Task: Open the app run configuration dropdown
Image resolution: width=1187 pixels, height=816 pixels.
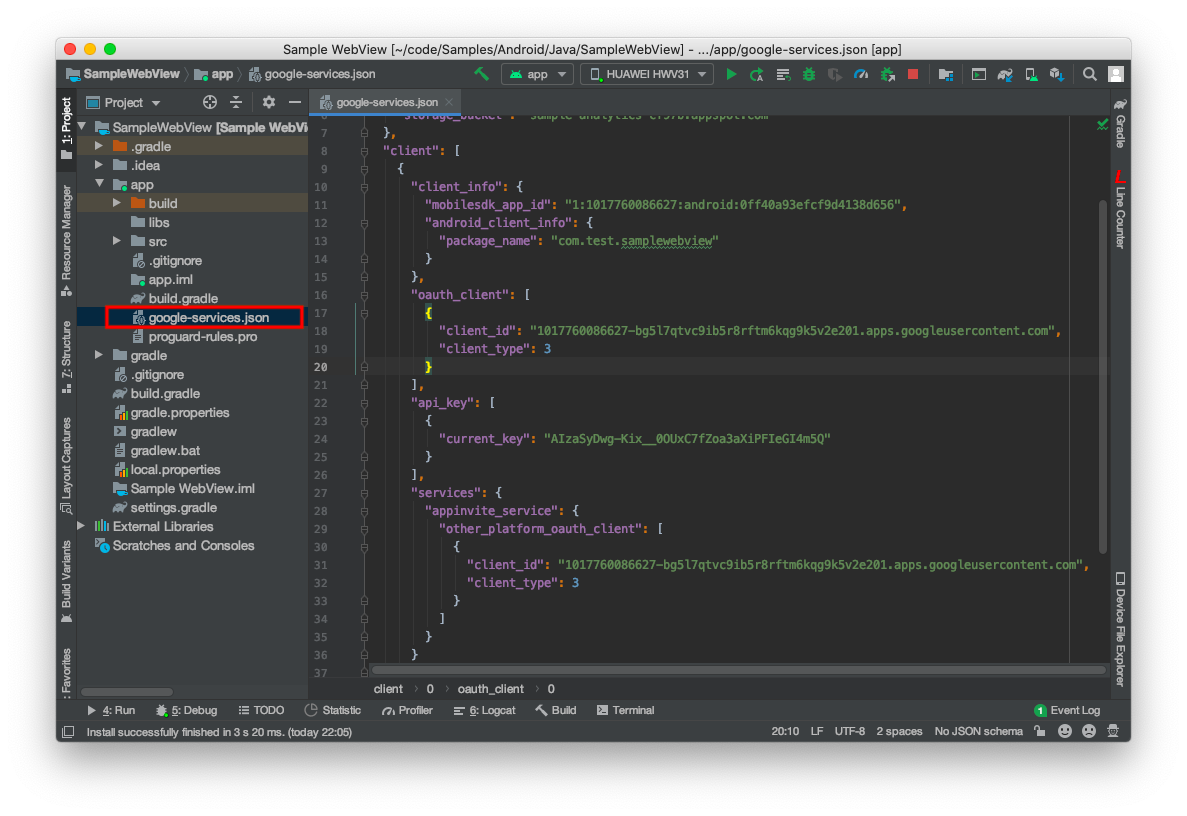Action: click(537, 74)
